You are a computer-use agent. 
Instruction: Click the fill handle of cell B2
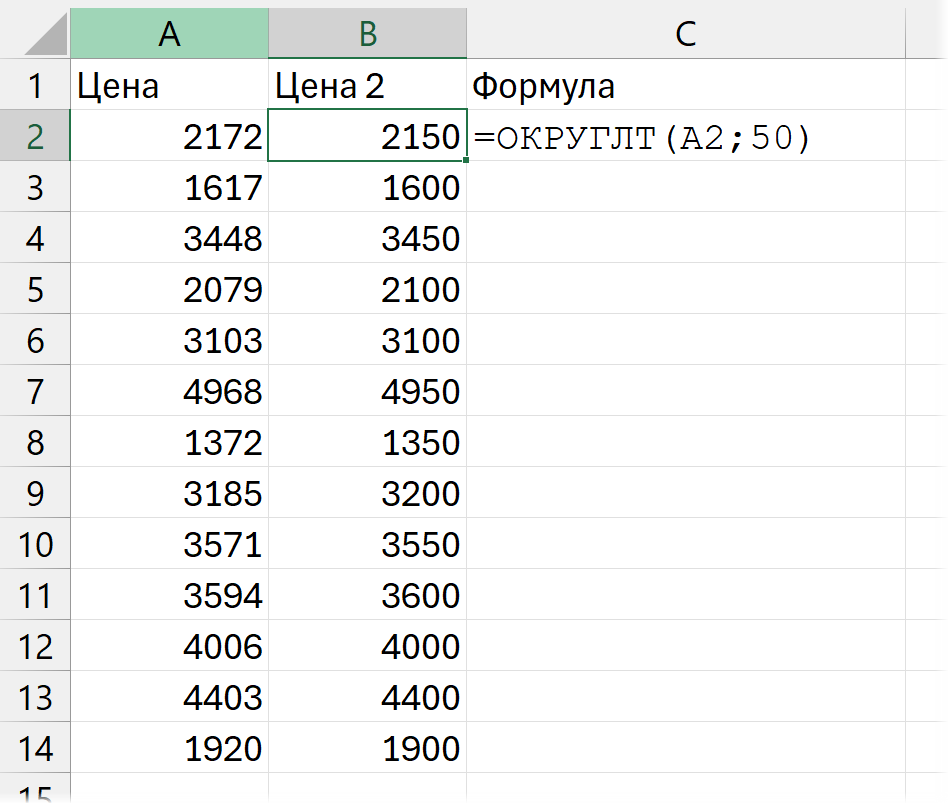[x=466, y=160]
